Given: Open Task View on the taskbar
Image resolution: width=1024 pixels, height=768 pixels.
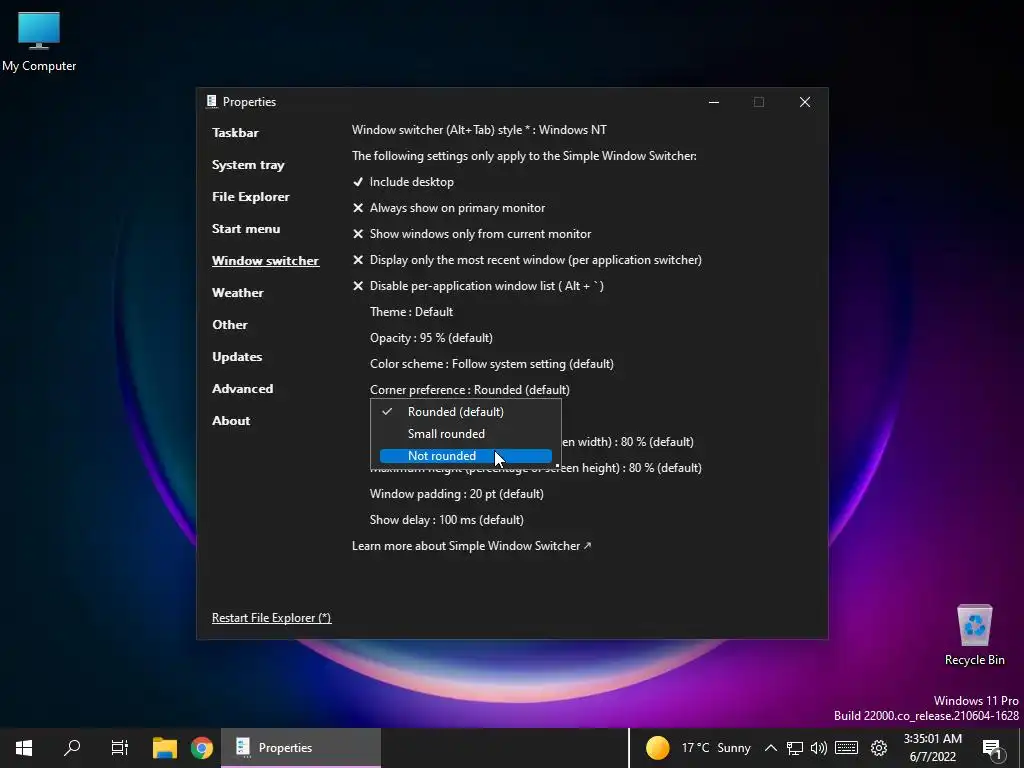Looking at the screenshot, I should pyautogui.click(x=120, y=748).
